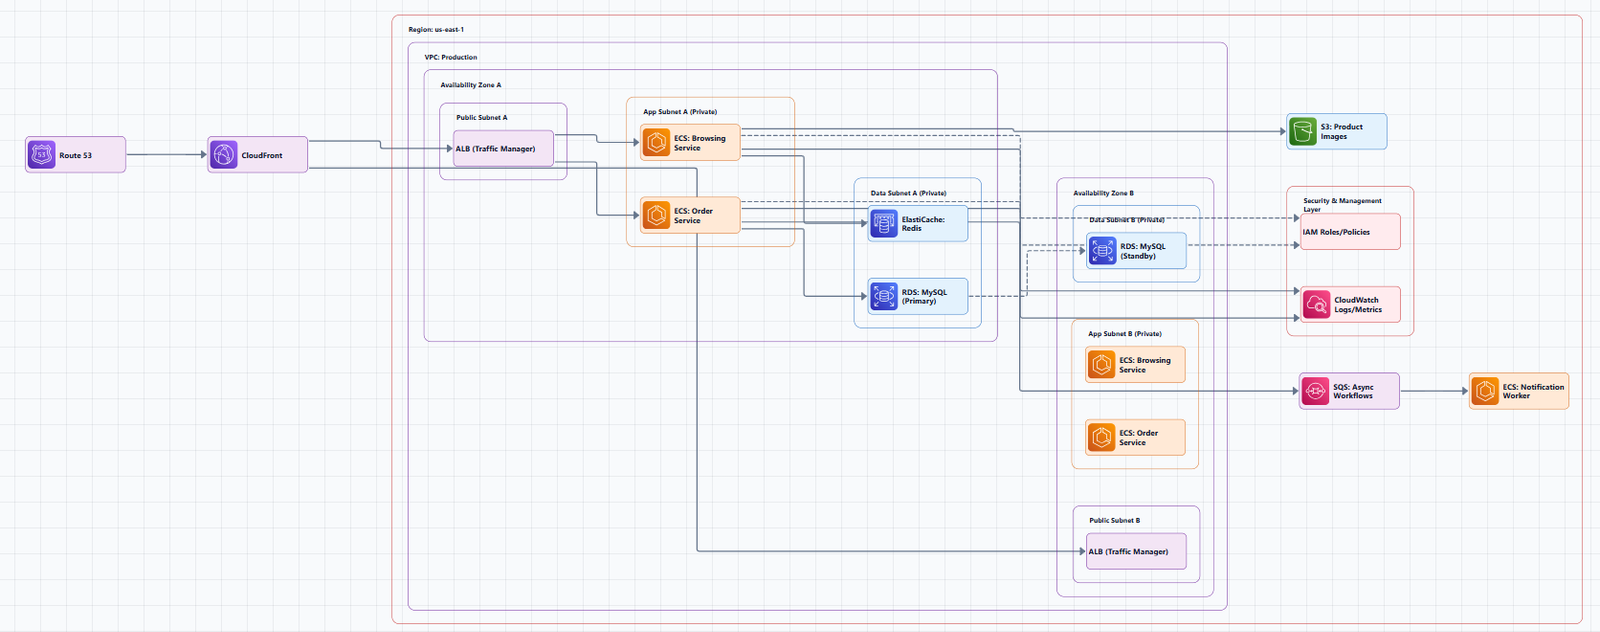
Task: Click the 'Data Subnet A (Private)' label
Action: (x=908, y=193)
